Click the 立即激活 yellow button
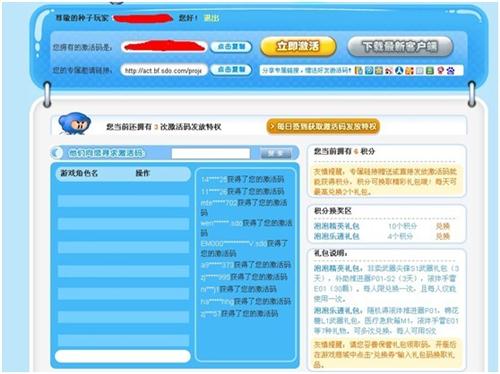The height and width of the screenshot is (374, 500). [x=298, y=46]
